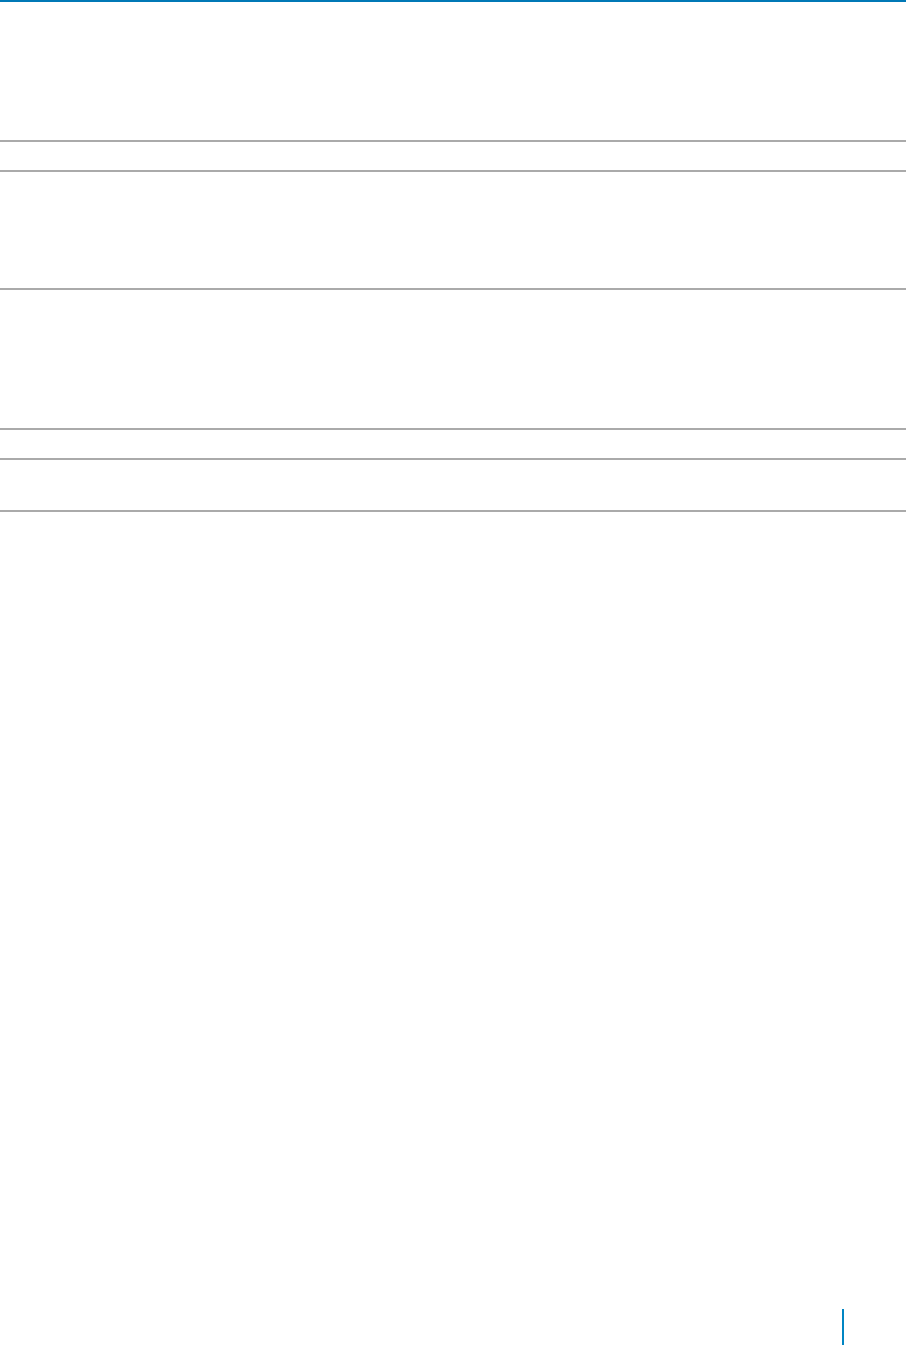Click the footer area right of the blue divider
Screen dimensions: 906x1345
[875, 1327]
